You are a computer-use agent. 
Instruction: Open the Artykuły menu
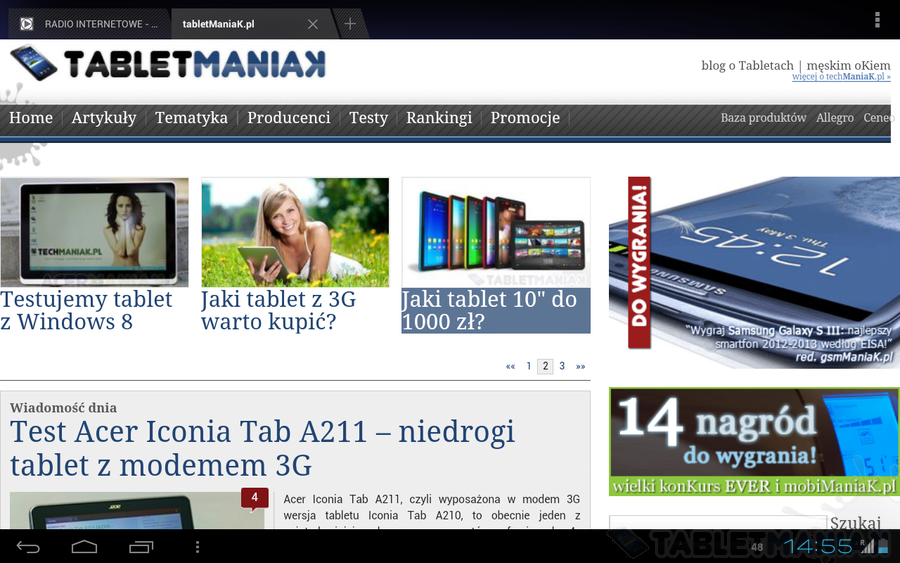104,118
